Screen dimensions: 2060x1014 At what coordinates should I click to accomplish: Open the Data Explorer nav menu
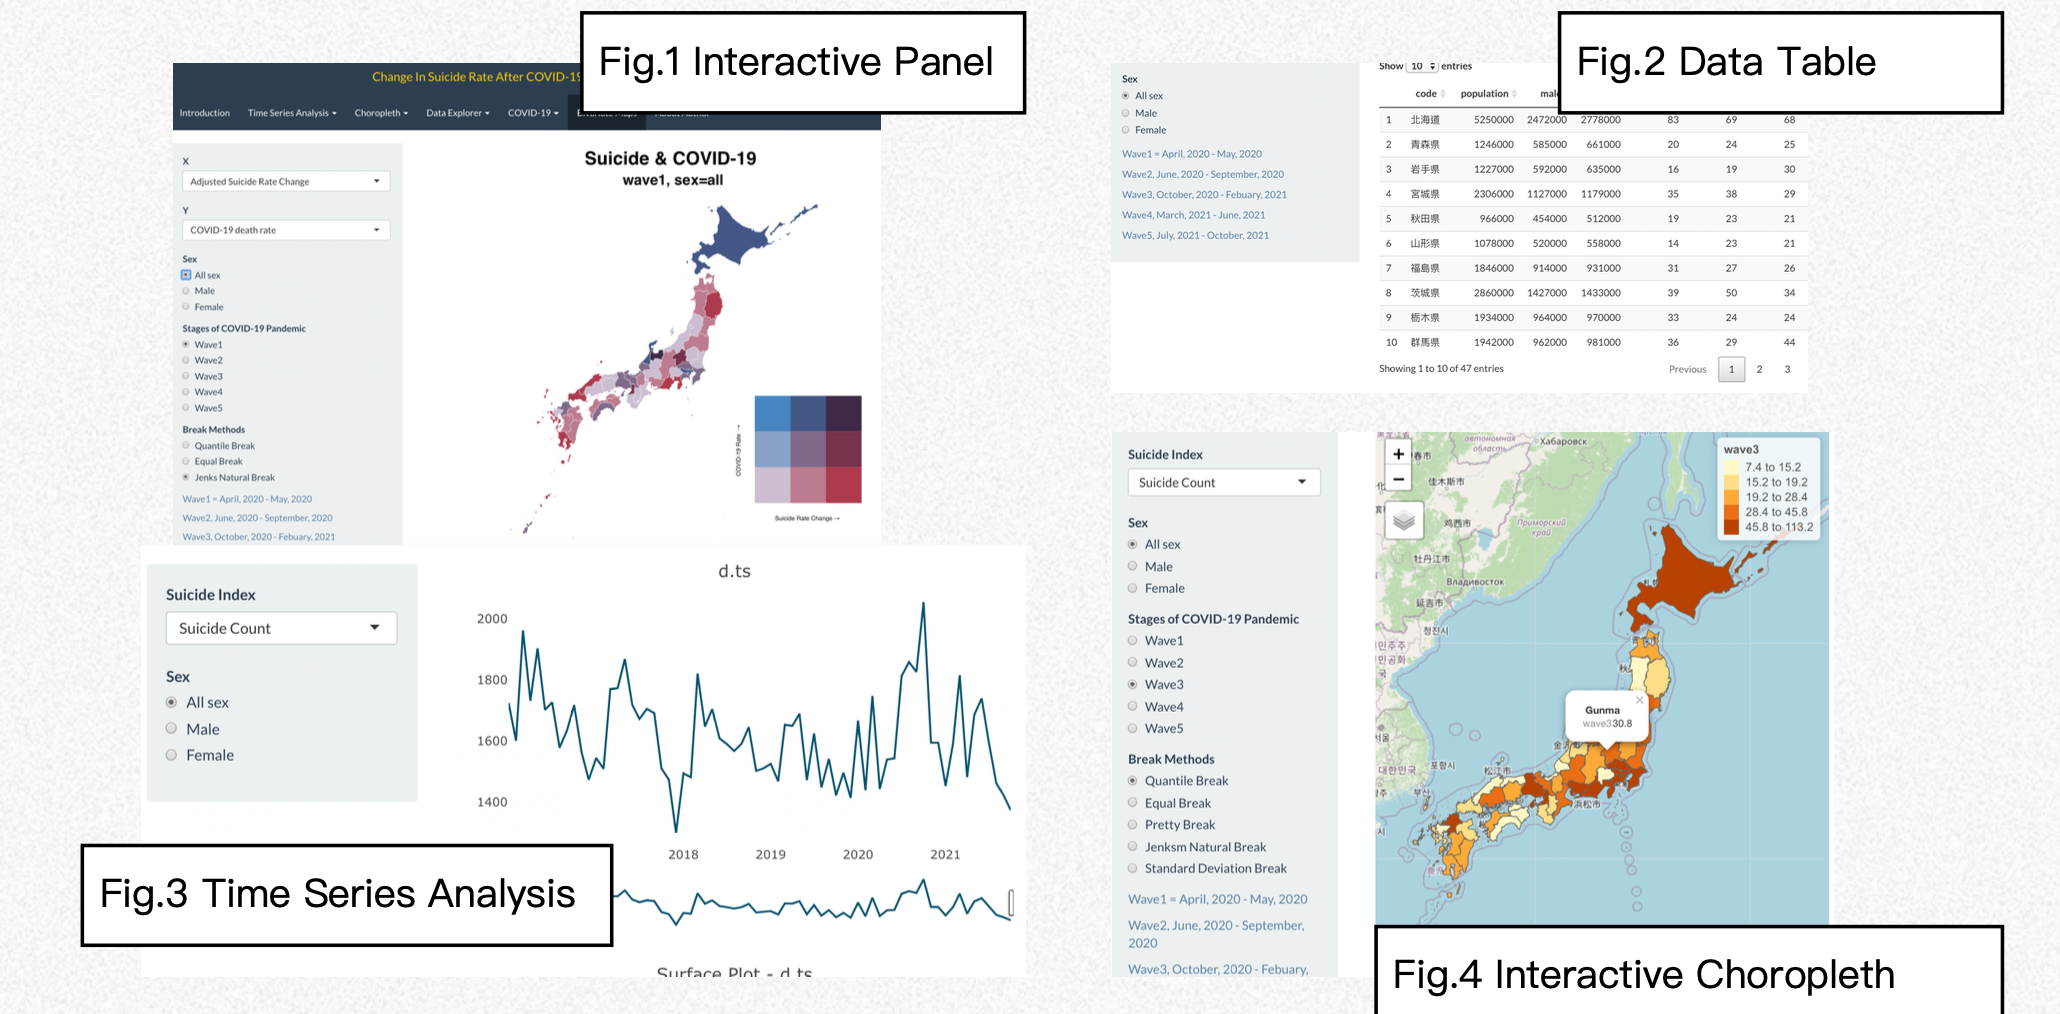457,113
